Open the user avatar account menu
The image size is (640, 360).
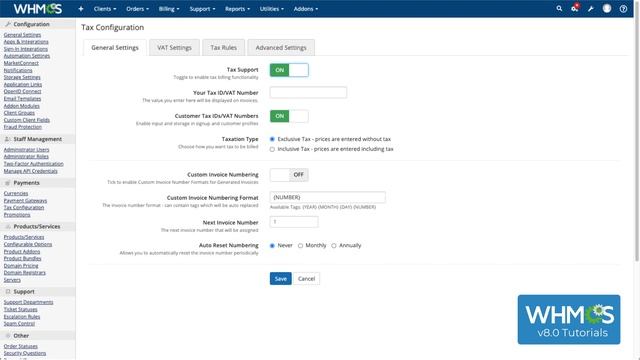(x=607, y=9)
